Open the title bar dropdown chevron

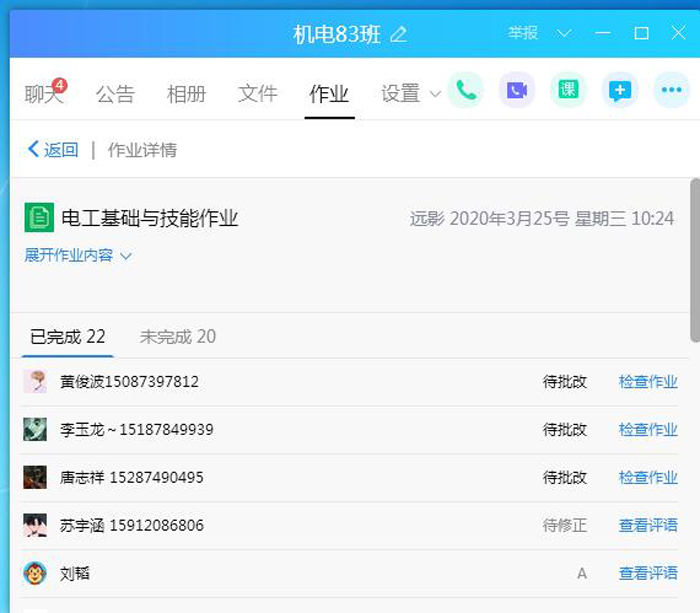pos(564,33)
